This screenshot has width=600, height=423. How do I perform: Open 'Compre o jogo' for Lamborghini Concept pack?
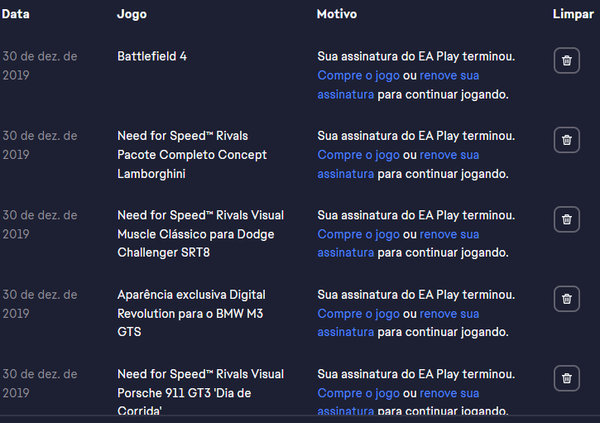click(x=358, y=155)
